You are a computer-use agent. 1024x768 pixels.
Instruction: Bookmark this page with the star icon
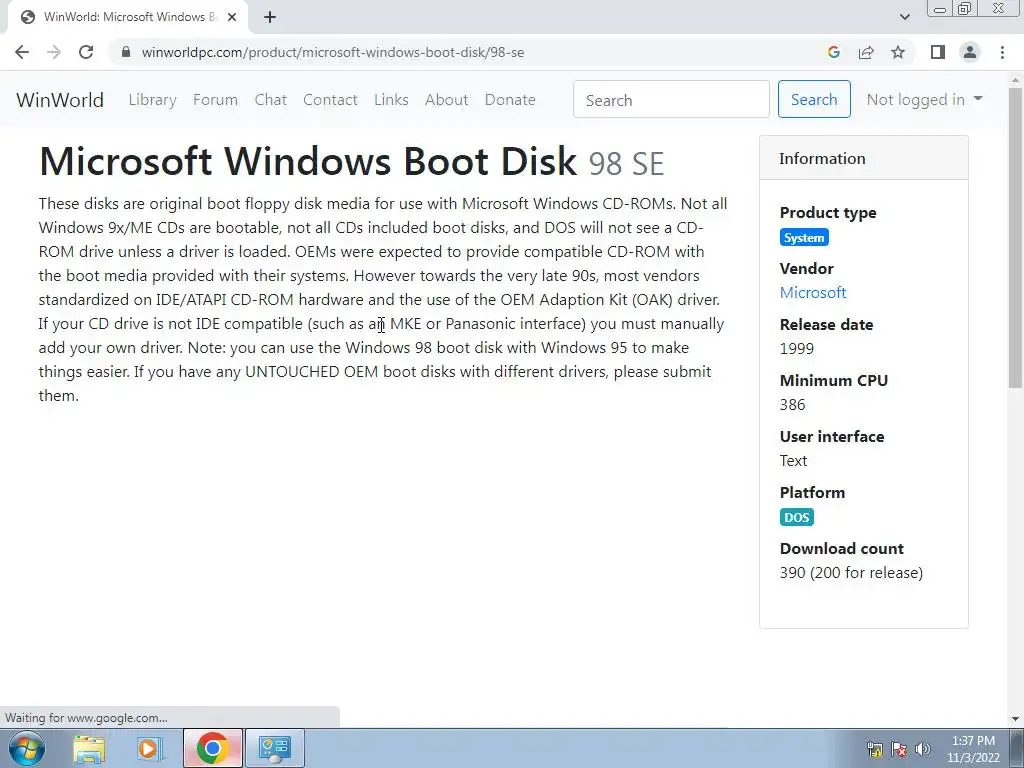[898, 52]
